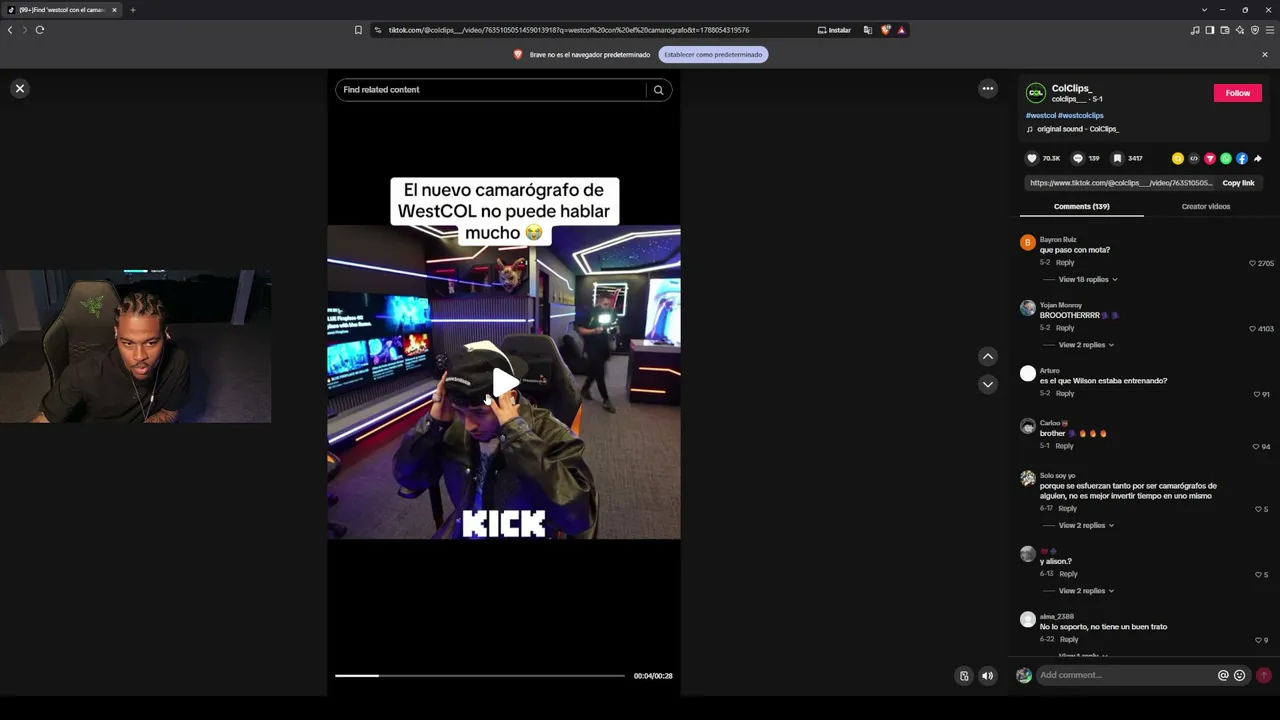Like alma_2388's comment with 9 likes

(x=1258, y=640)
